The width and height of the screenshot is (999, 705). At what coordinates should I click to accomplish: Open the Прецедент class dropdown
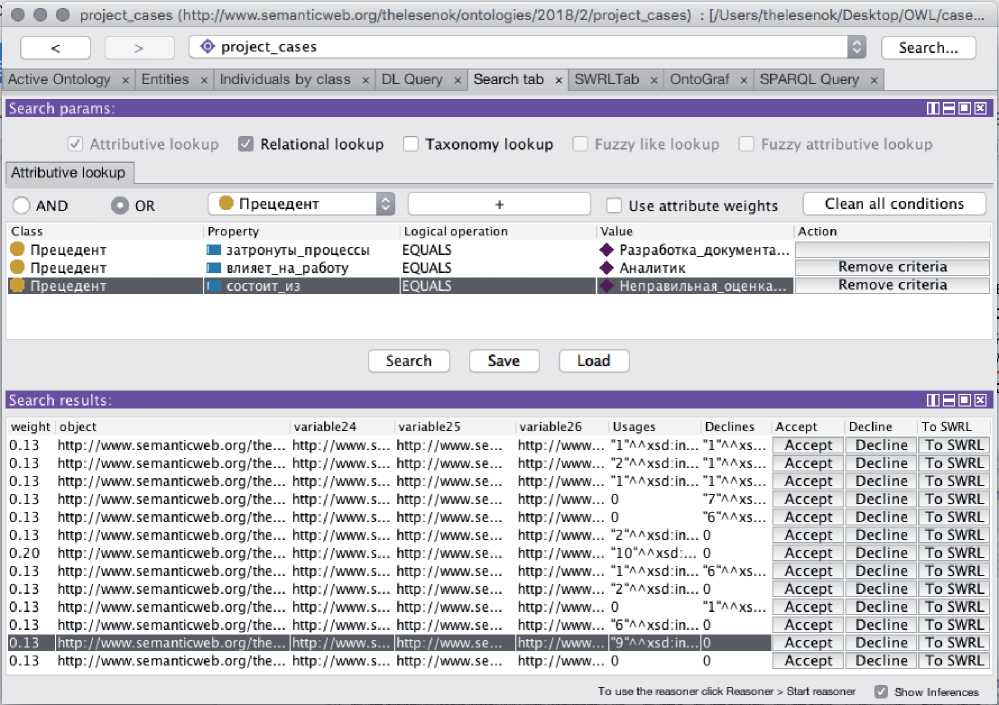[301, 204]
